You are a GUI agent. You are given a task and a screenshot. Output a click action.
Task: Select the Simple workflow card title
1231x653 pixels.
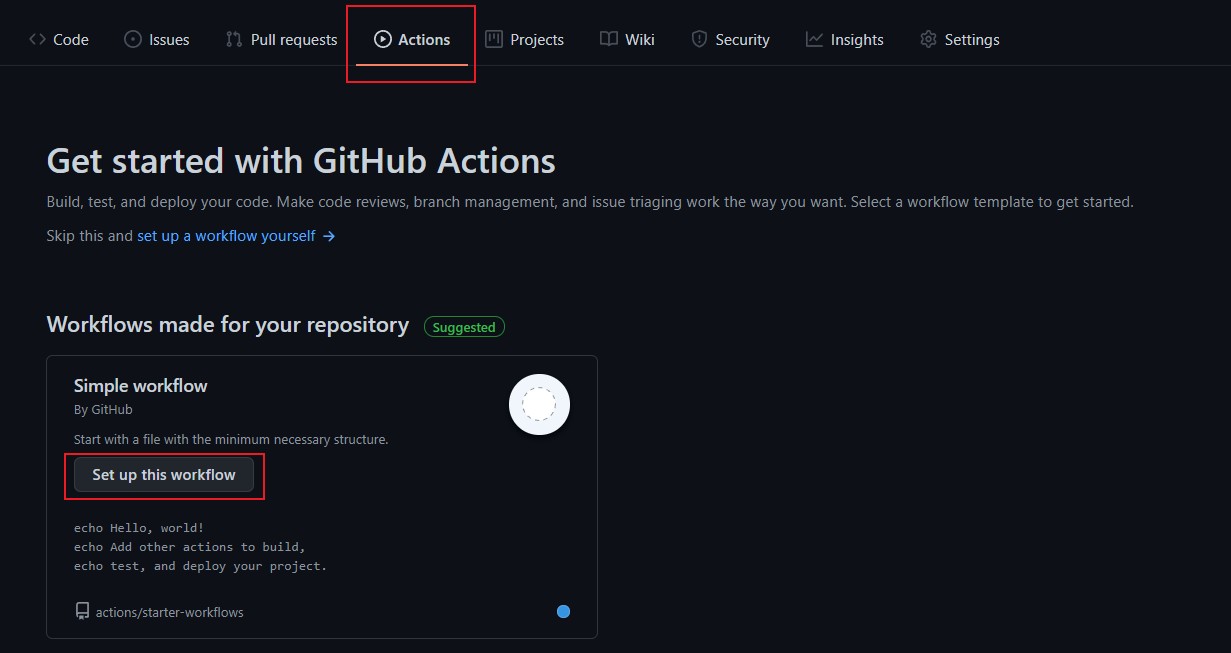tap(141, 386)
